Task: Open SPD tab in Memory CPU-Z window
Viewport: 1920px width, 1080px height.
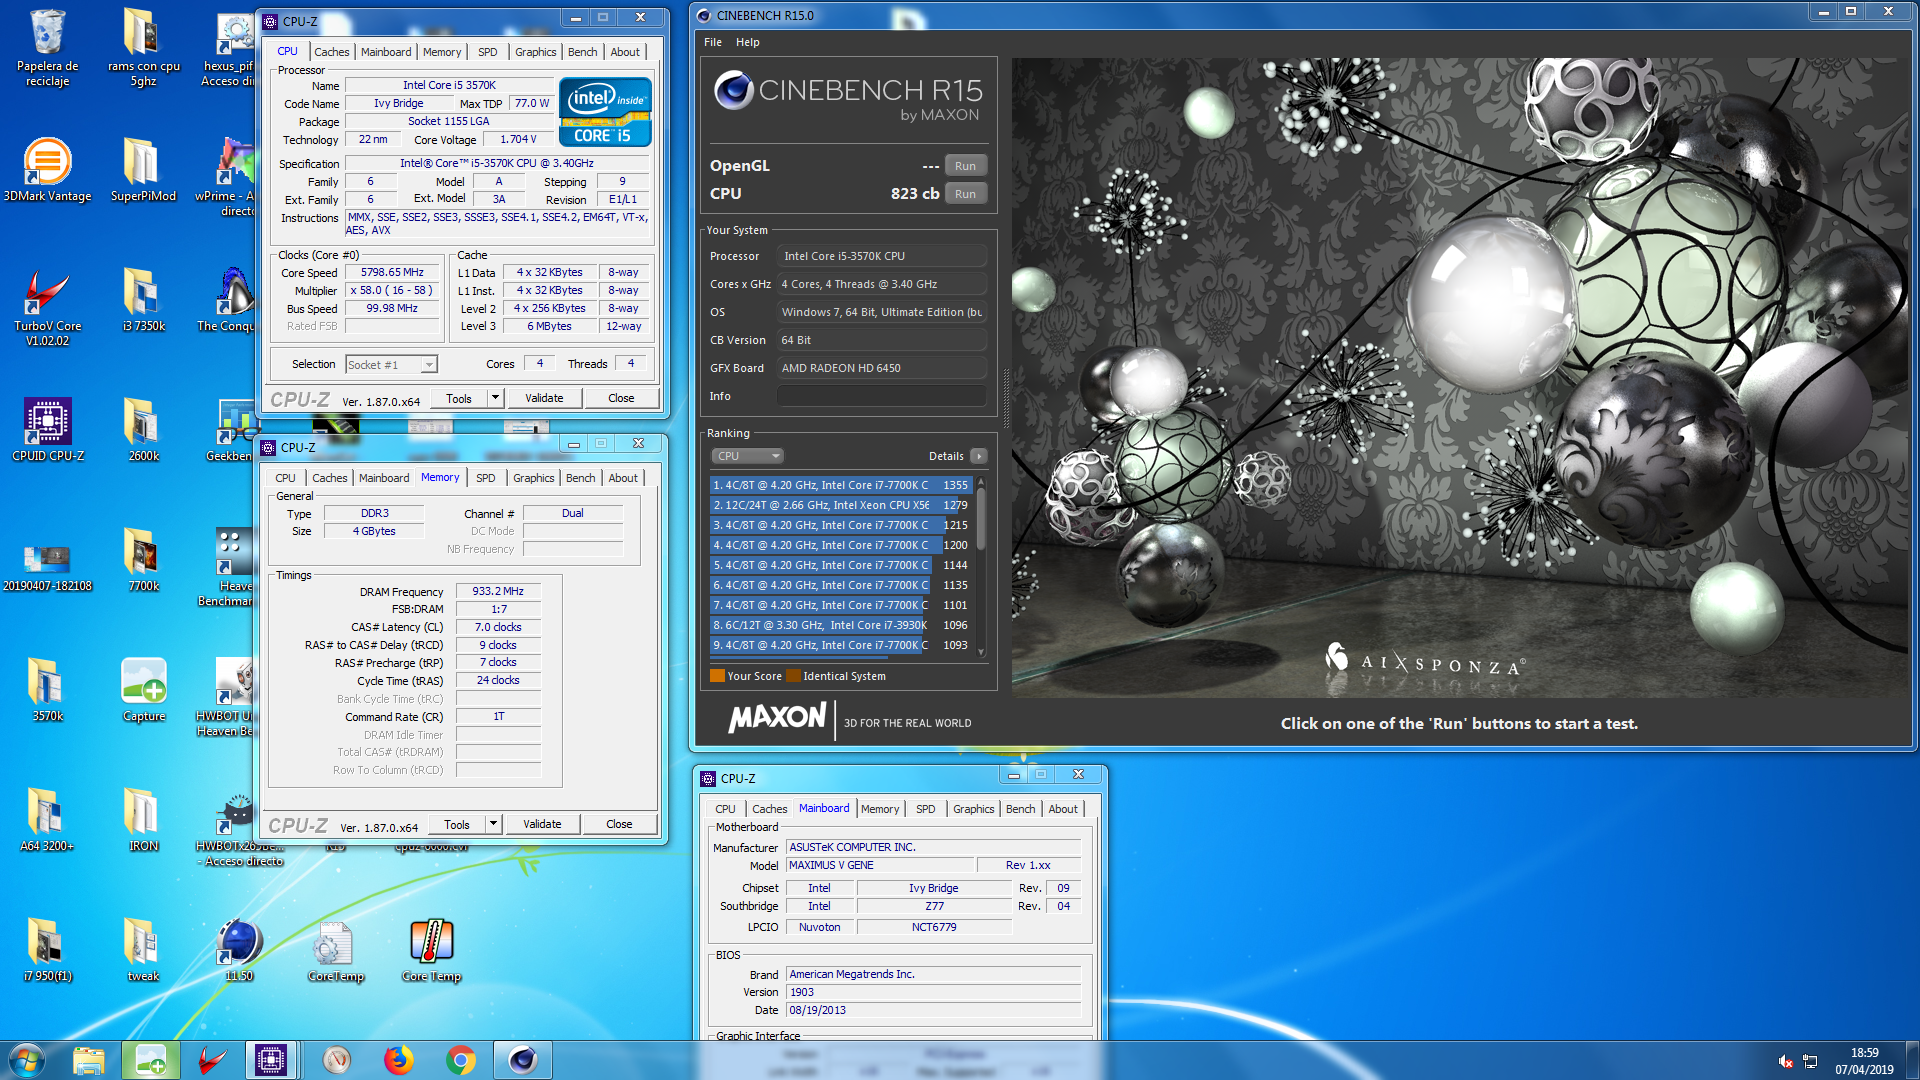Action: [x=485, y=478]
